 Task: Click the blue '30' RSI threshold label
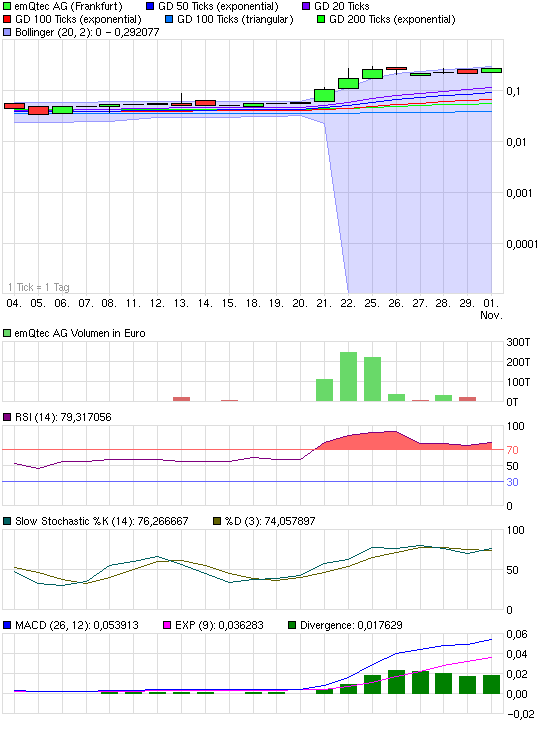[513, 482]
